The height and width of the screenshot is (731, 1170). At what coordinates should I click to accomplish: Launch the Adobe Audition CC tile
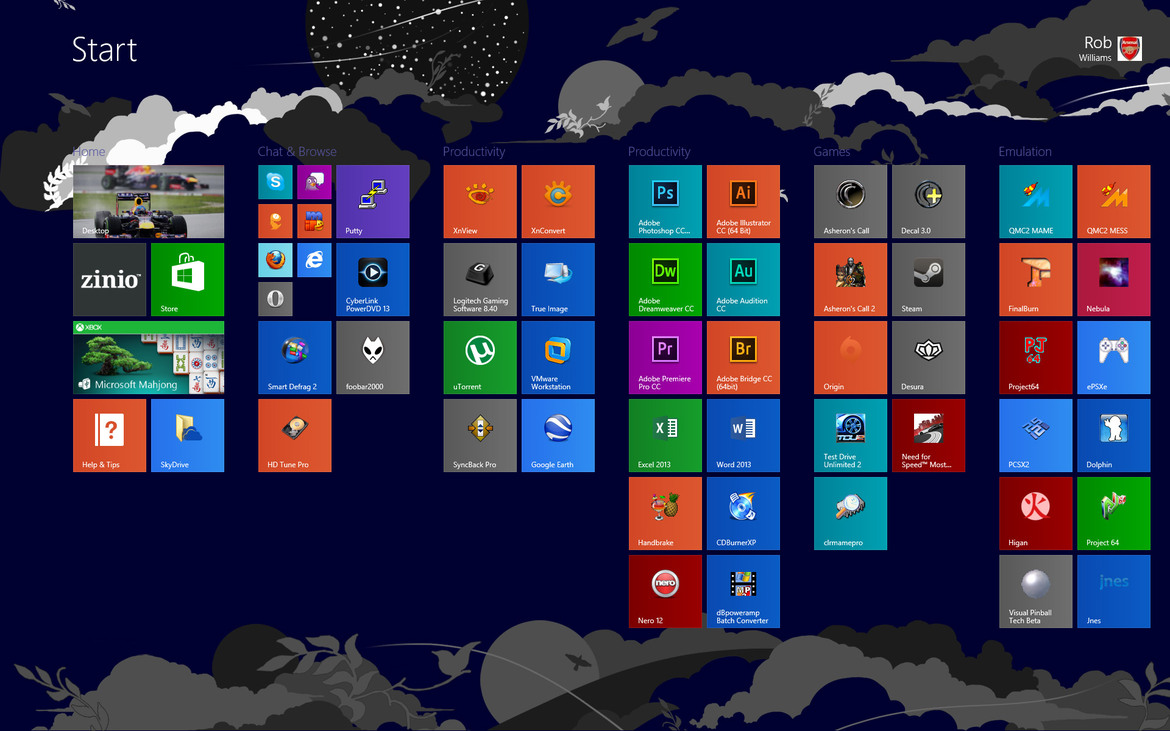coord(743,280)
